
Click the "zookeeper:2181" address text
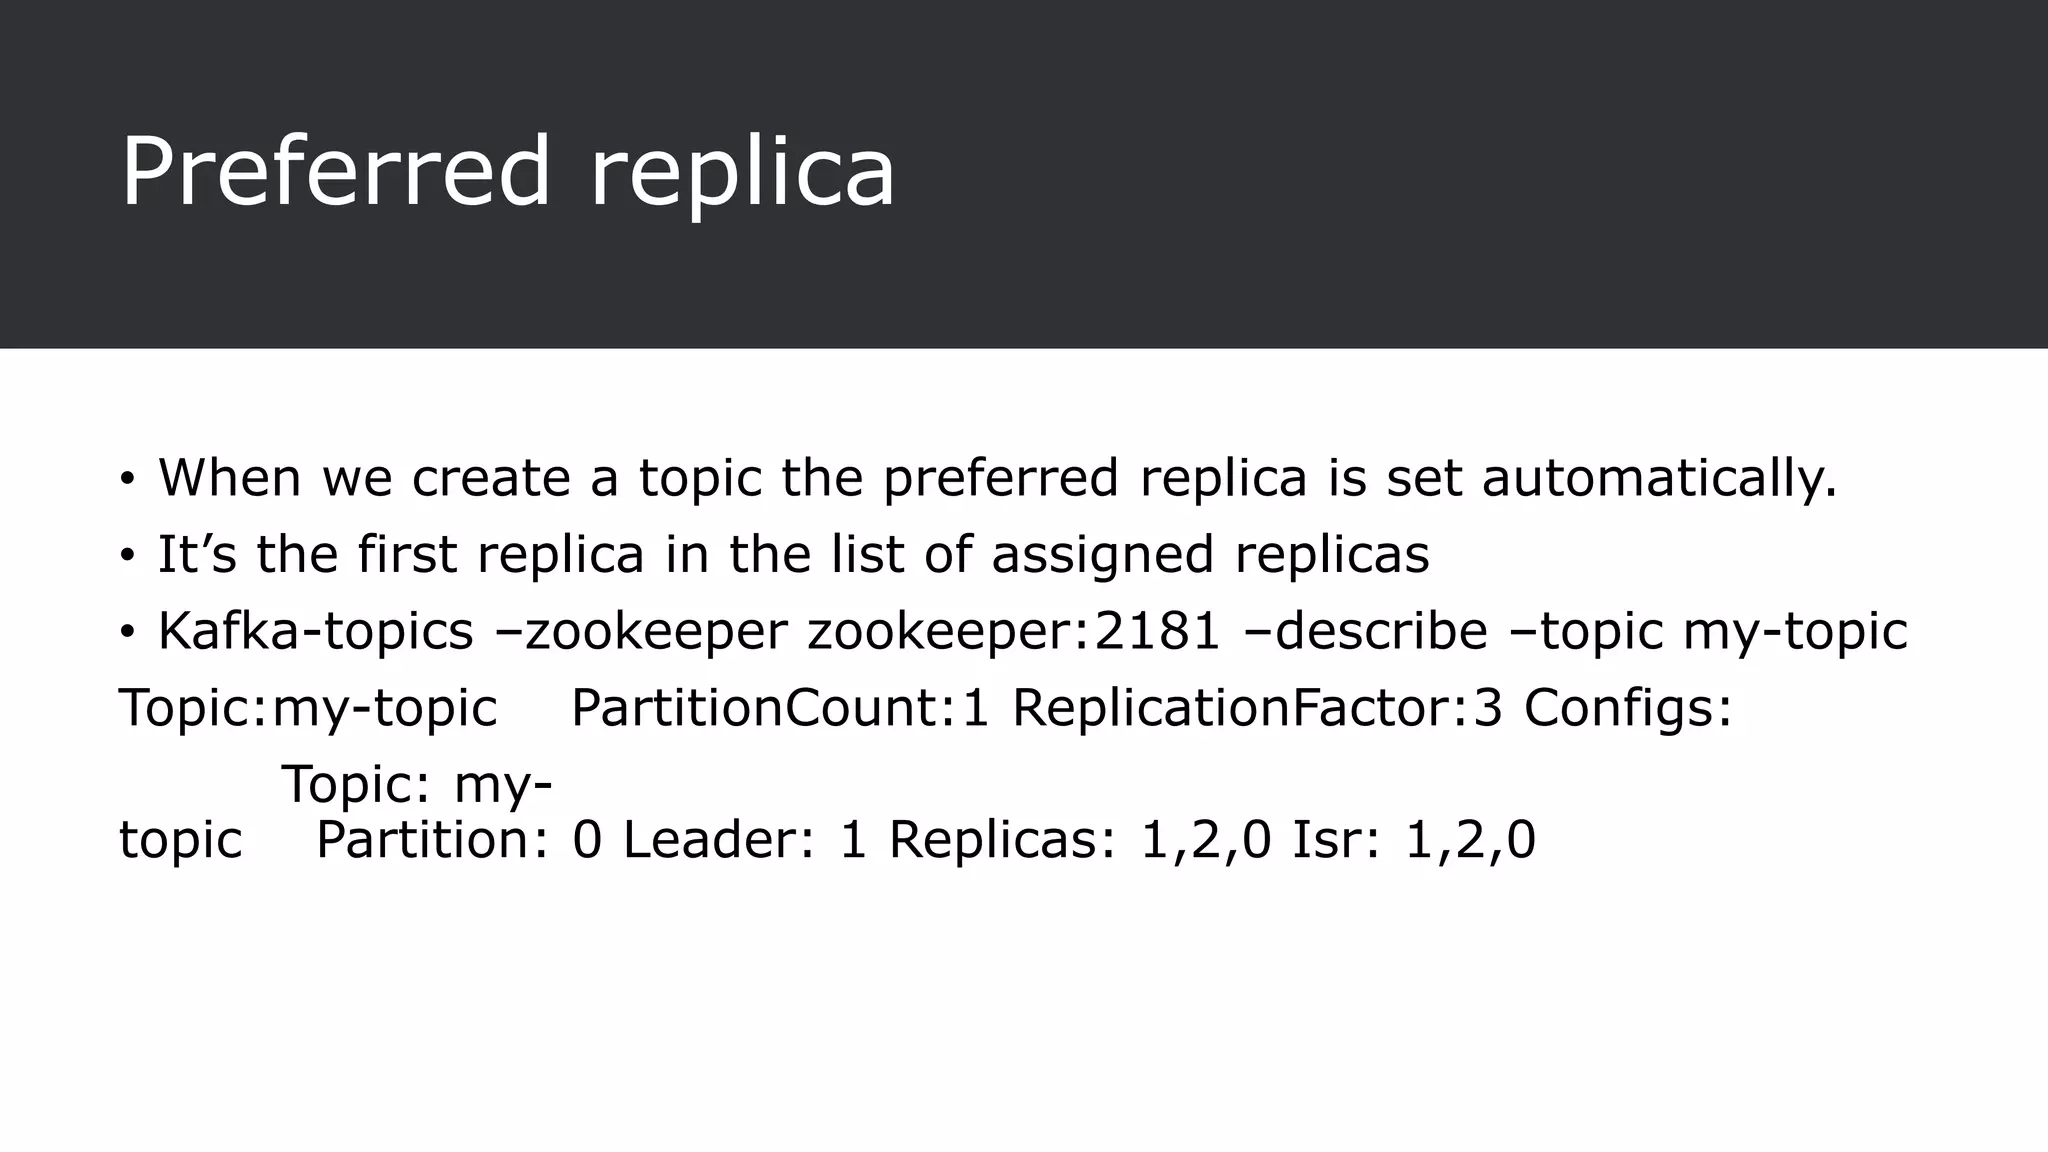pyautogui.click(x=1013, y=631)
